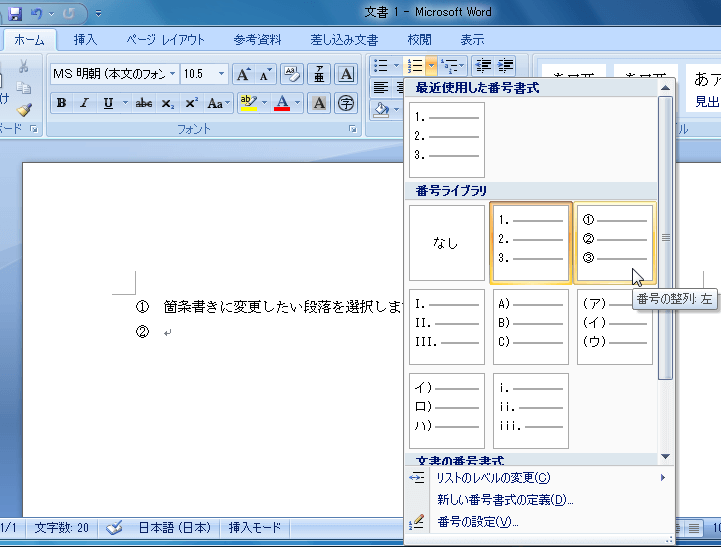Select (ア)(イ)(ウ) number format
This screenshot has width=721, height=547.
tap(615, 327)
